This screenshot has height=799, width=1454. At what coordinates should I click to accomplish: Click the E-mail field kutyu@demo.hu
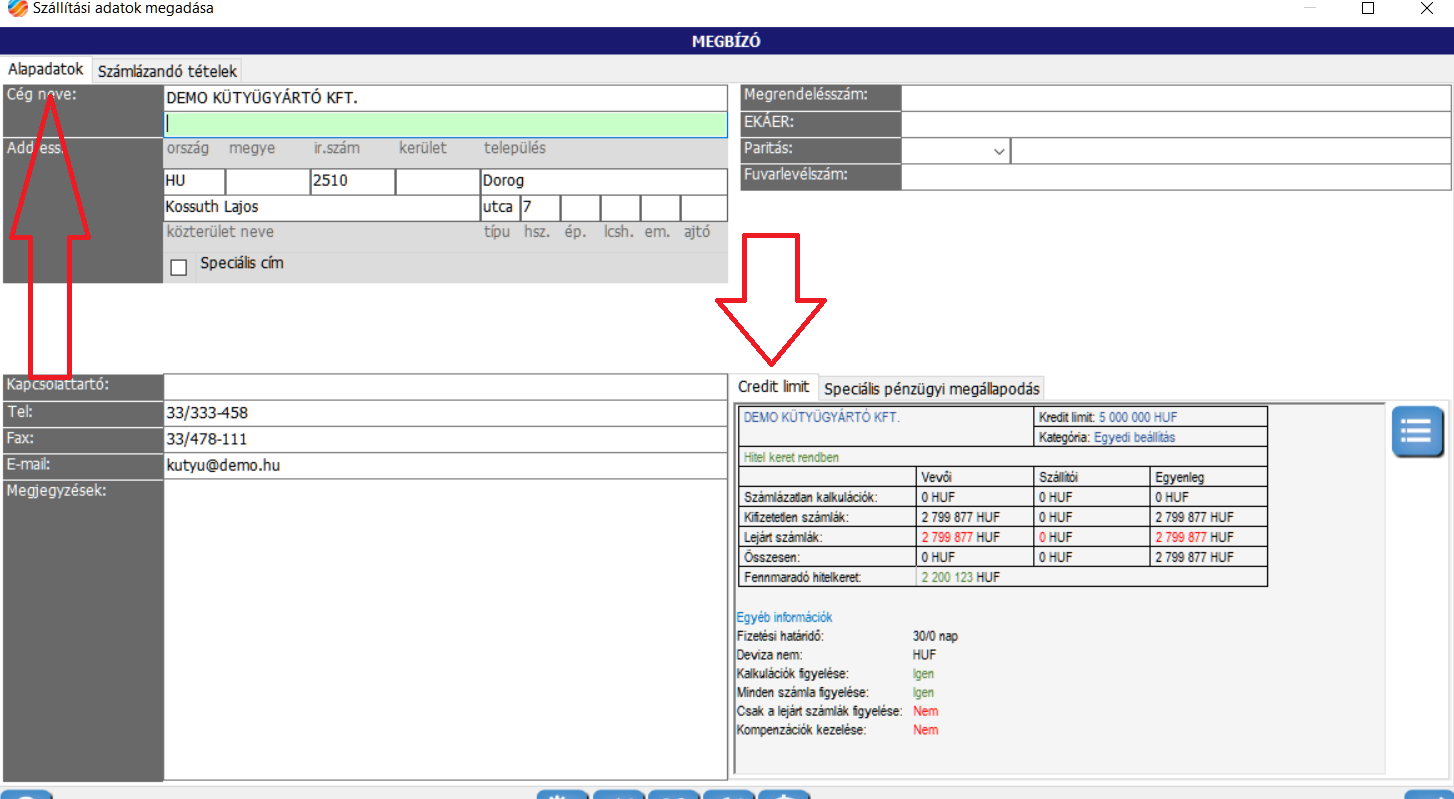[445, 465]
